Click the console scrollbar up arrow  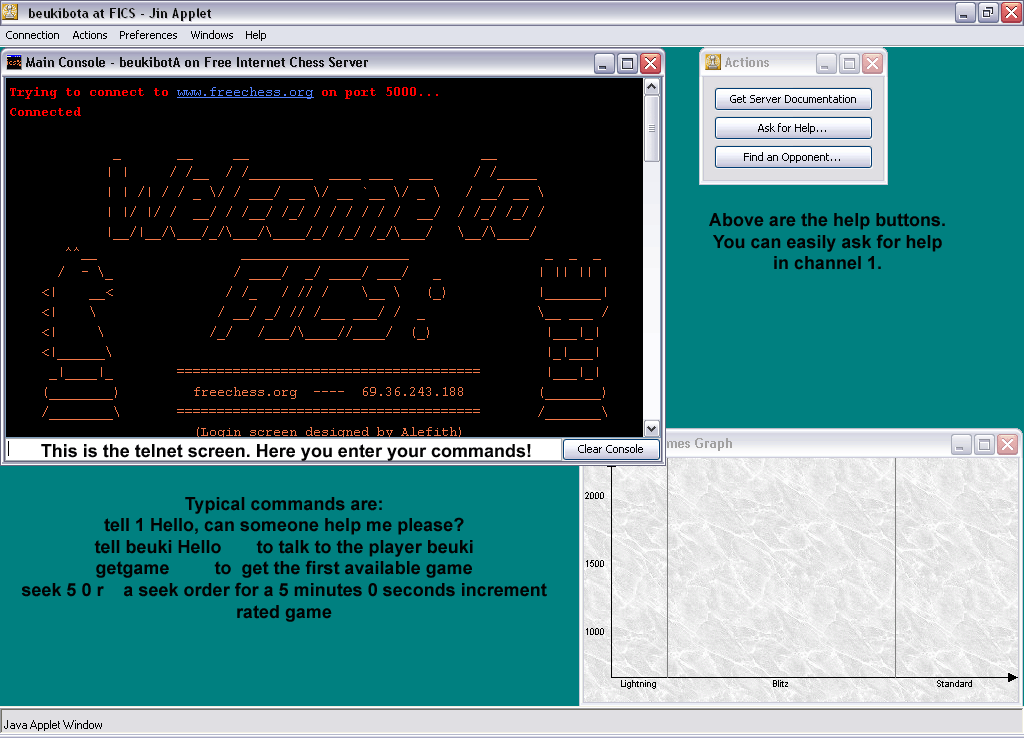pyautogui.click(x=651, y=86)
